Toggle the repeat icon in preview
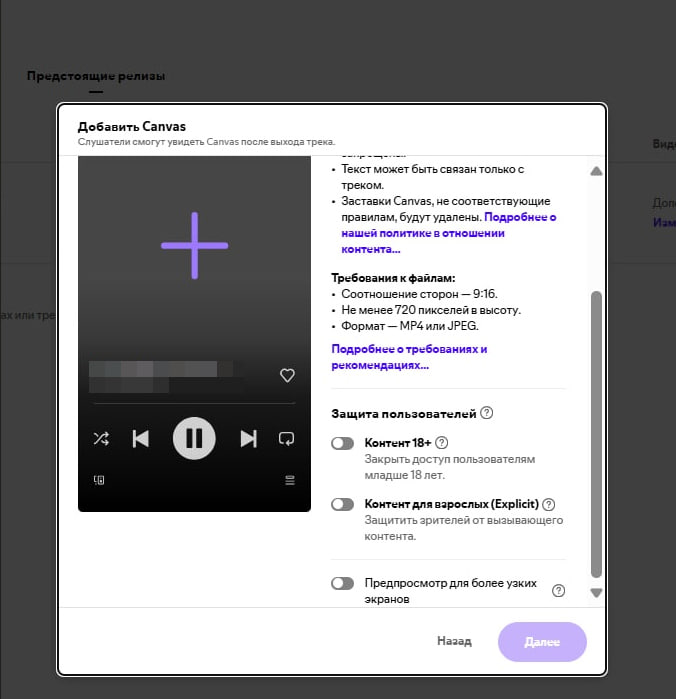This screenshot has height=699, width=676. [x=286, y=439]
